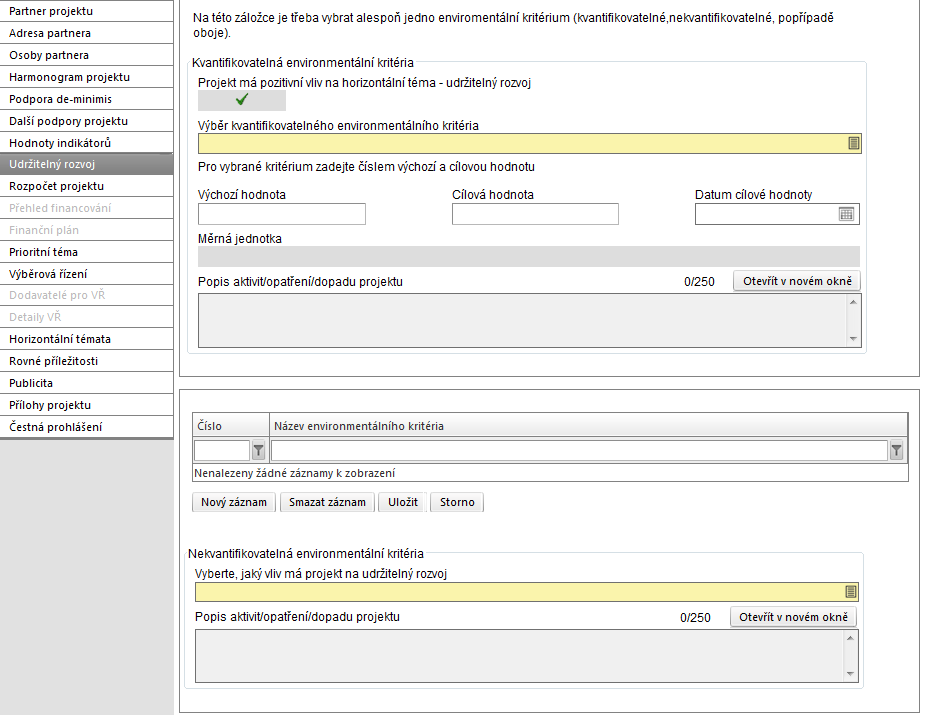Select the greyed-out Finanční plán sidebar item

pos(87,229)
